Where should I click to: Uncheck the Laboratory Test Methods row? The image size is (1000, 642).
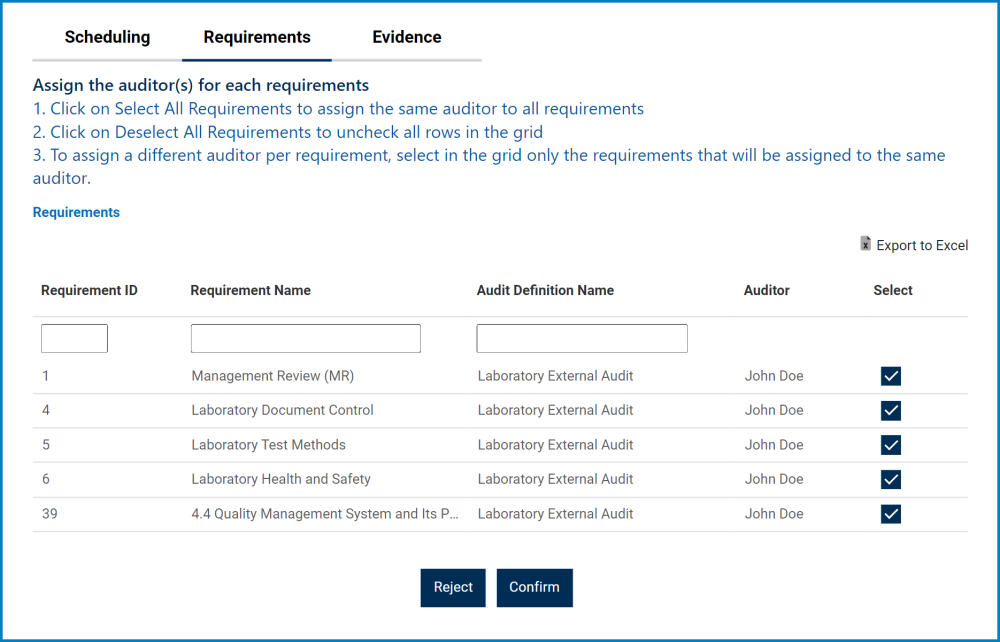pos(890,445)
